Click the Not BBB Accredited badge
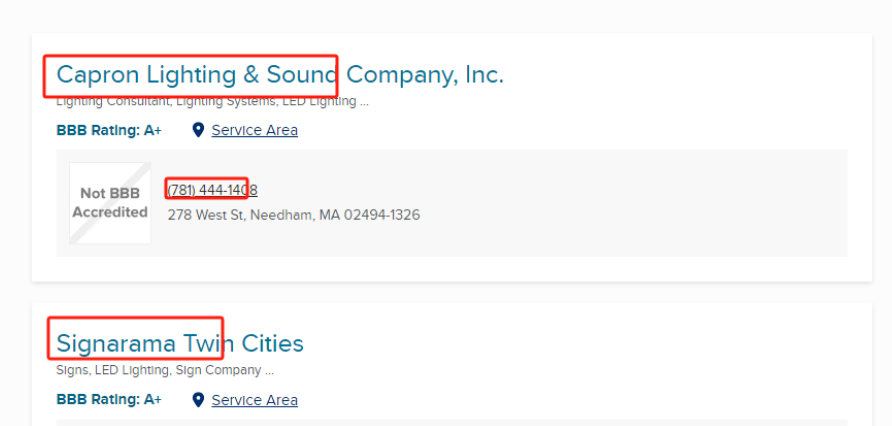Image resolution: width=892 pixels, height=426 pixels. click(110, 203)
